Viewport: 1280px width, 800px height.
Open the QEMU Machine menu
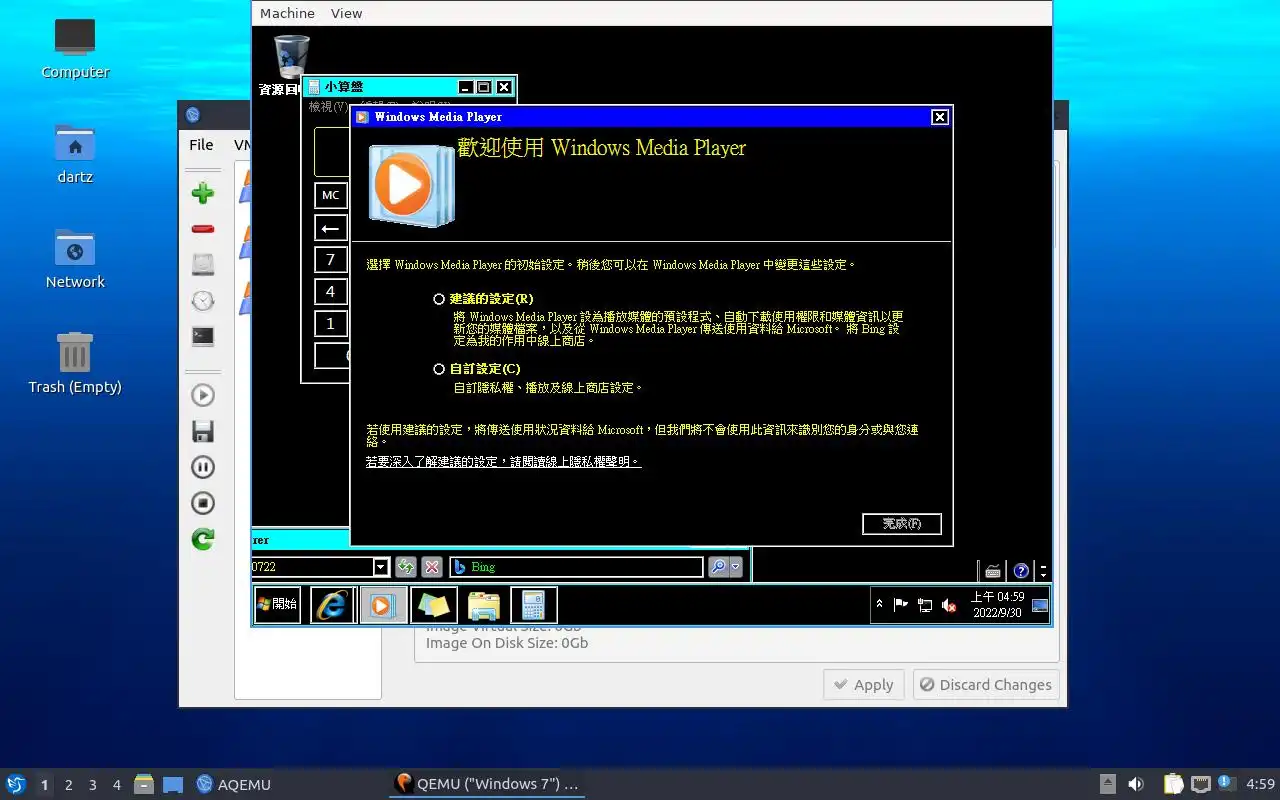pyautogui.click(x=287, y=13)
